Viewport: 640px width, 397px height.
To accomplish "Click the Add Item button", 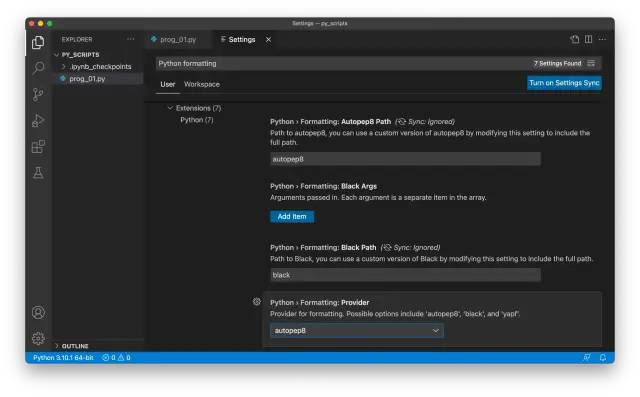I will coord(292,217).
